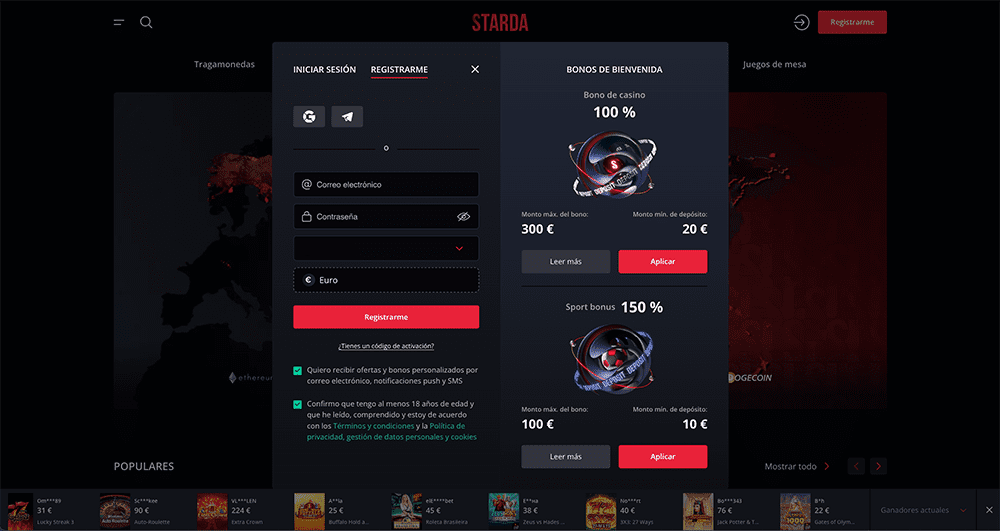Toggle password visibility eye icon

click(x=464, y=217)
